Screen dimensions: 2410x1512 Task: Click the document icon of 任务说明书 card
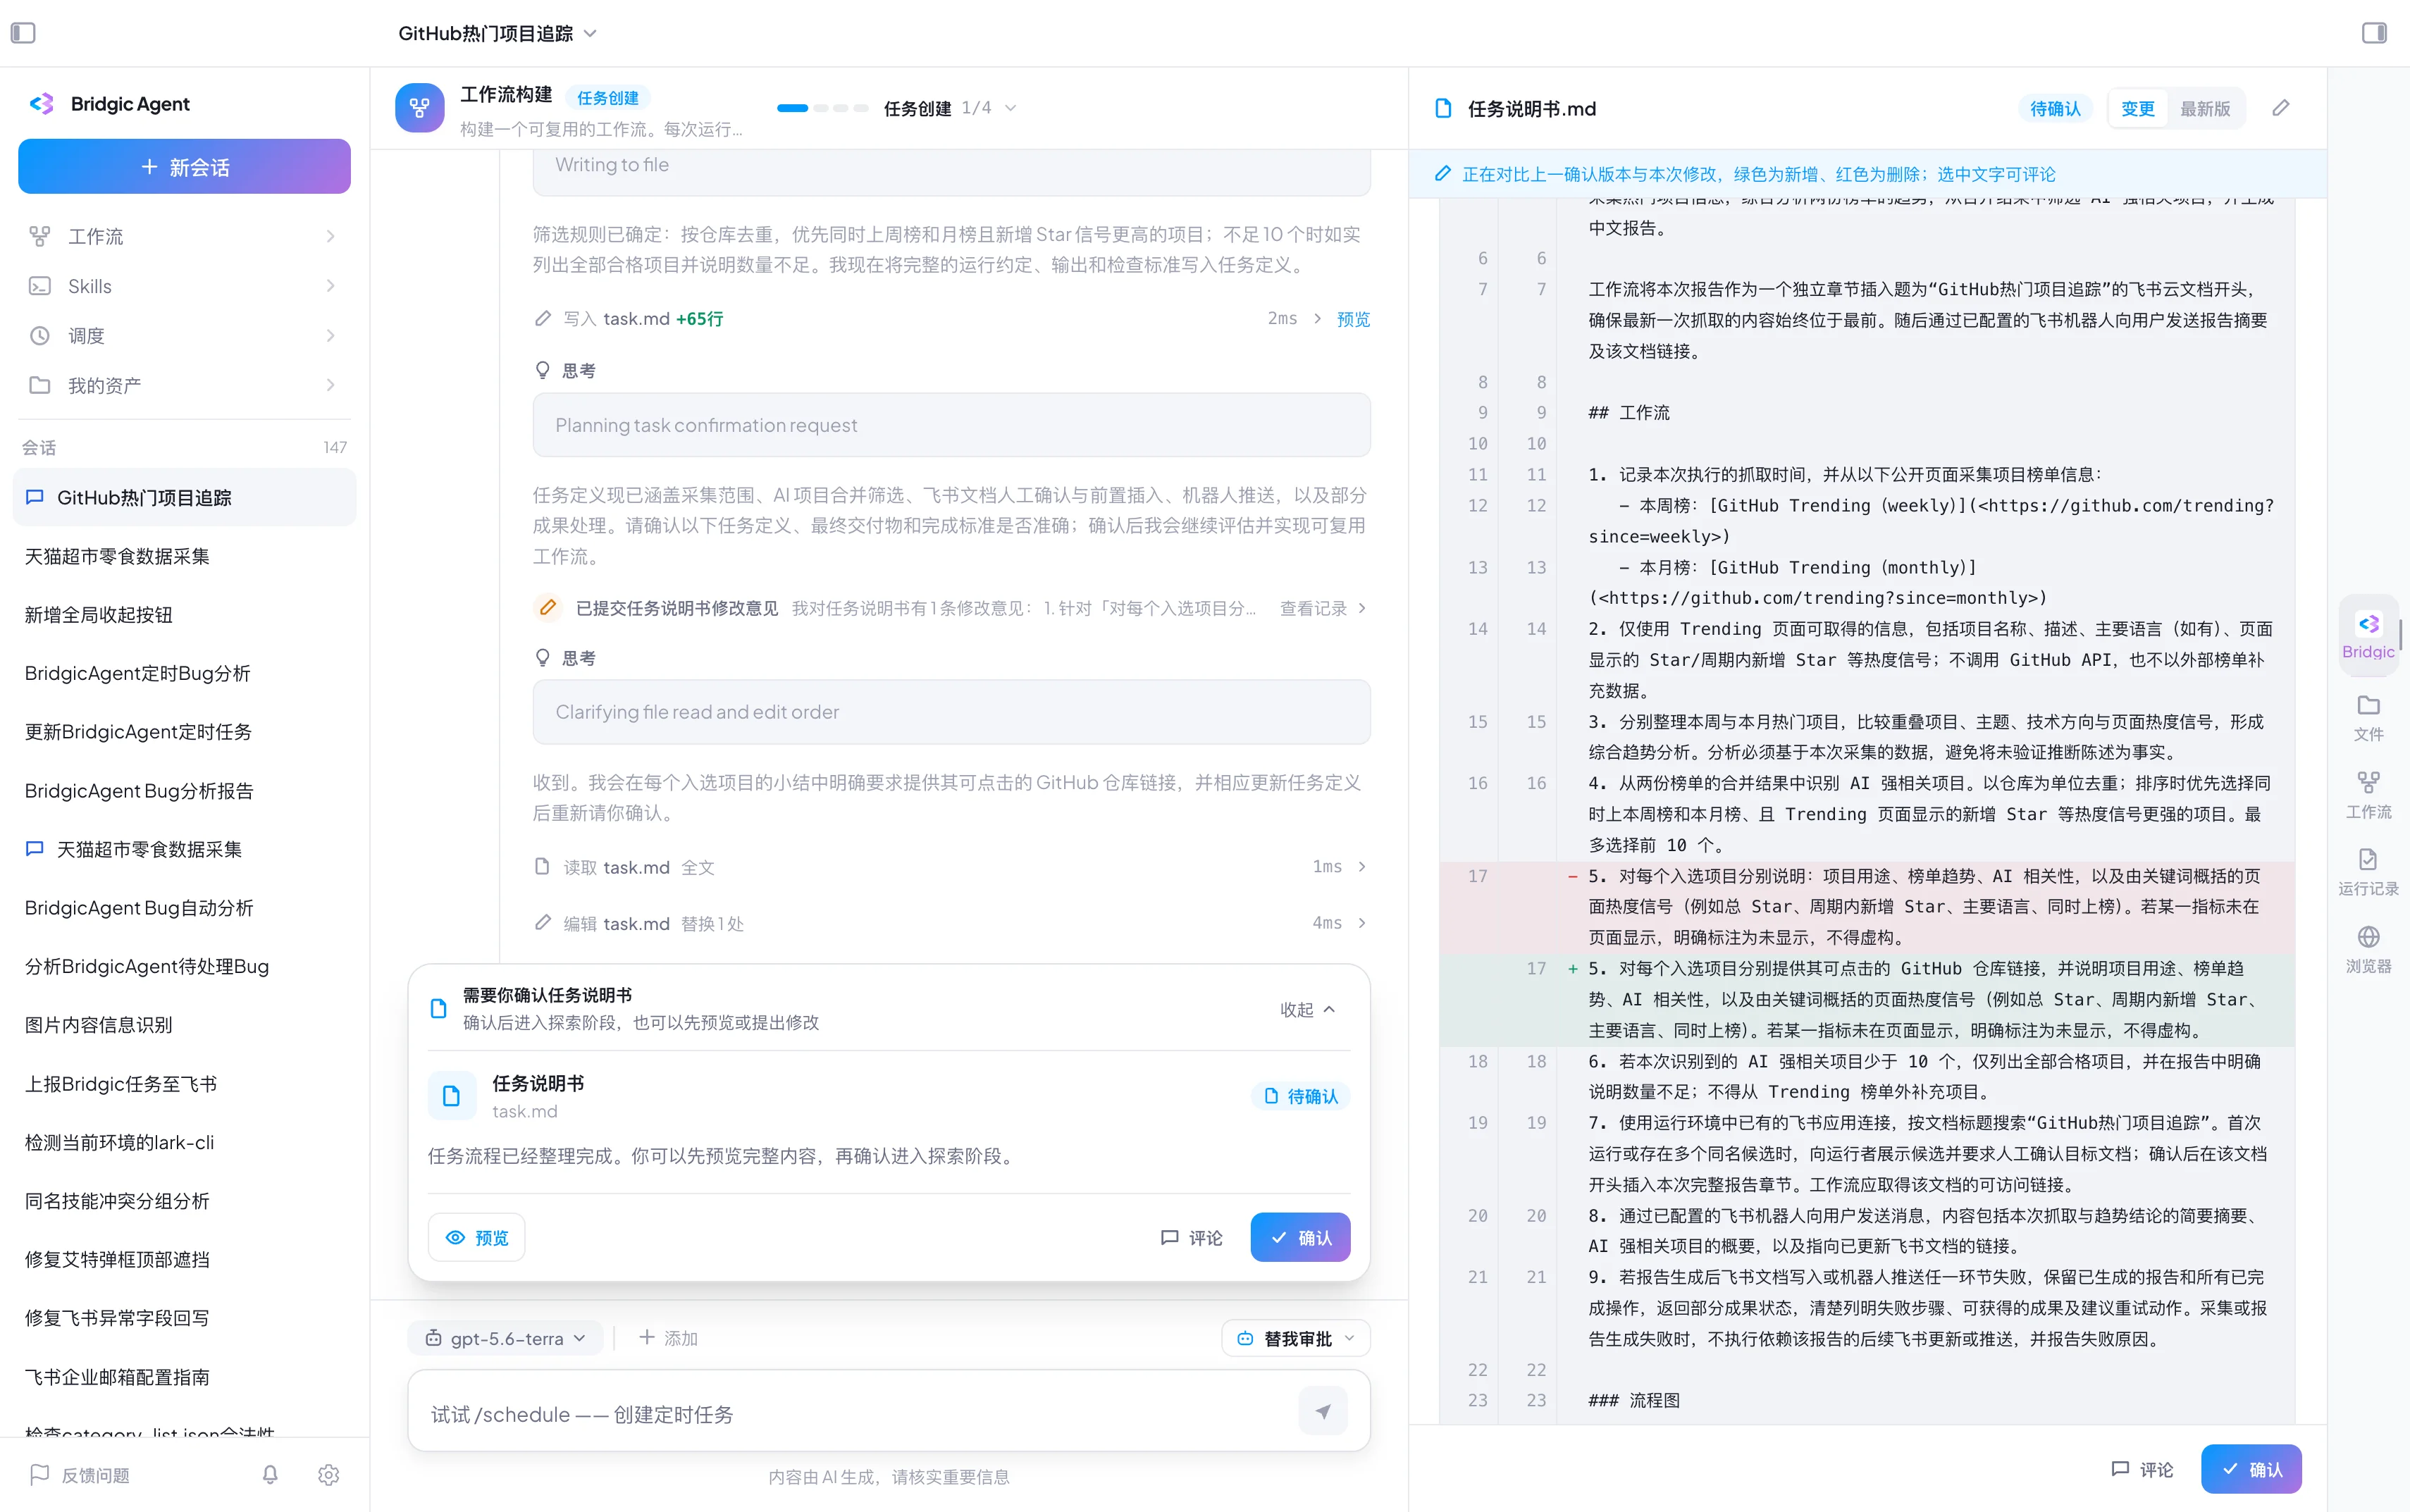pos(452,1096)
